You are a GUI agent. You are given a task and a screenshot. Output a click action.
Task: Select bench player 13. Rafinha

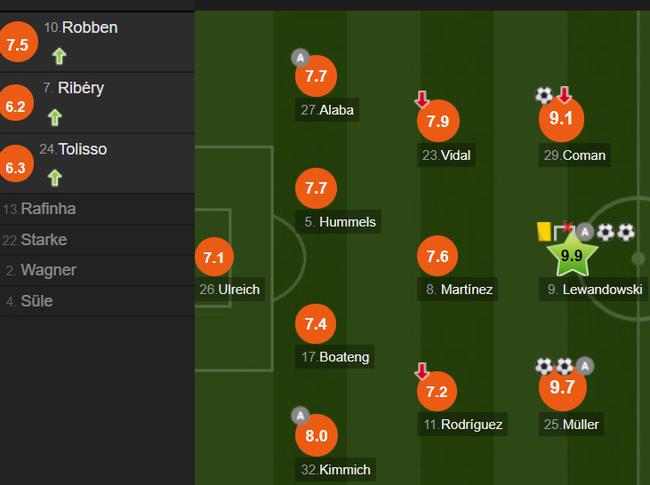[x=97, y=209]
